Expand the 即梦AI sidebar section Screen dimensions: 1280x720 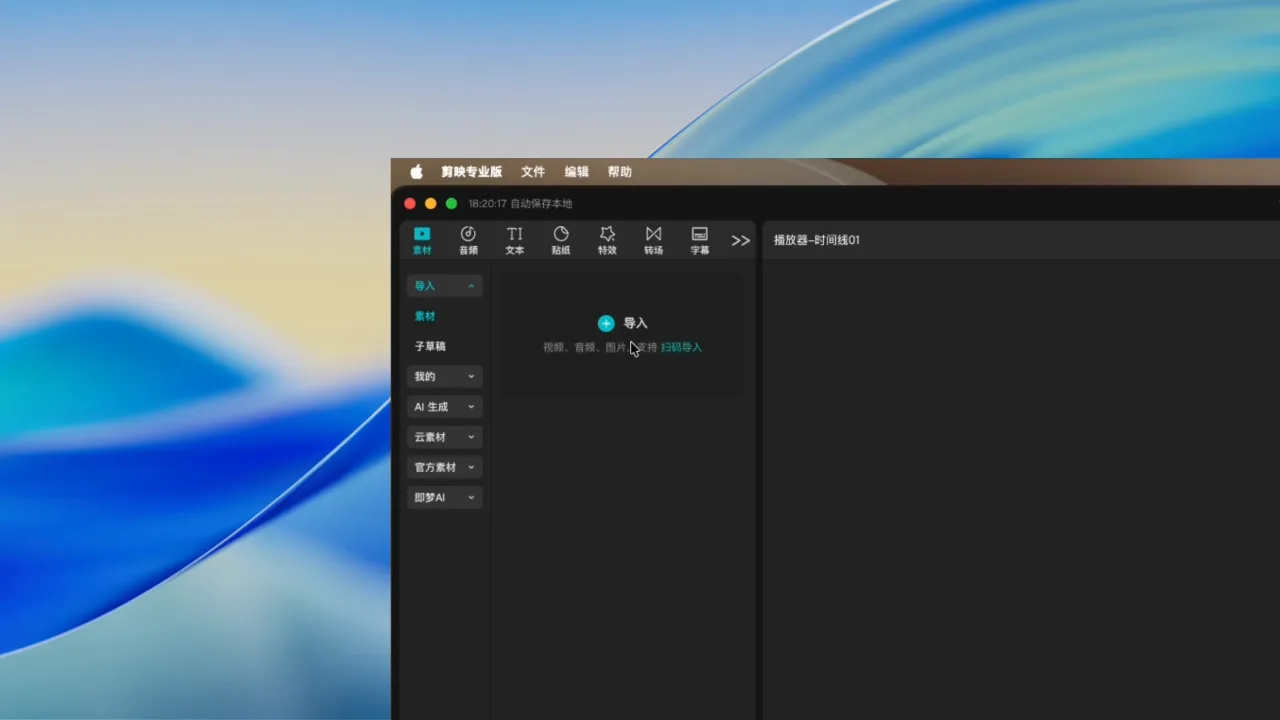pos(445,497)
